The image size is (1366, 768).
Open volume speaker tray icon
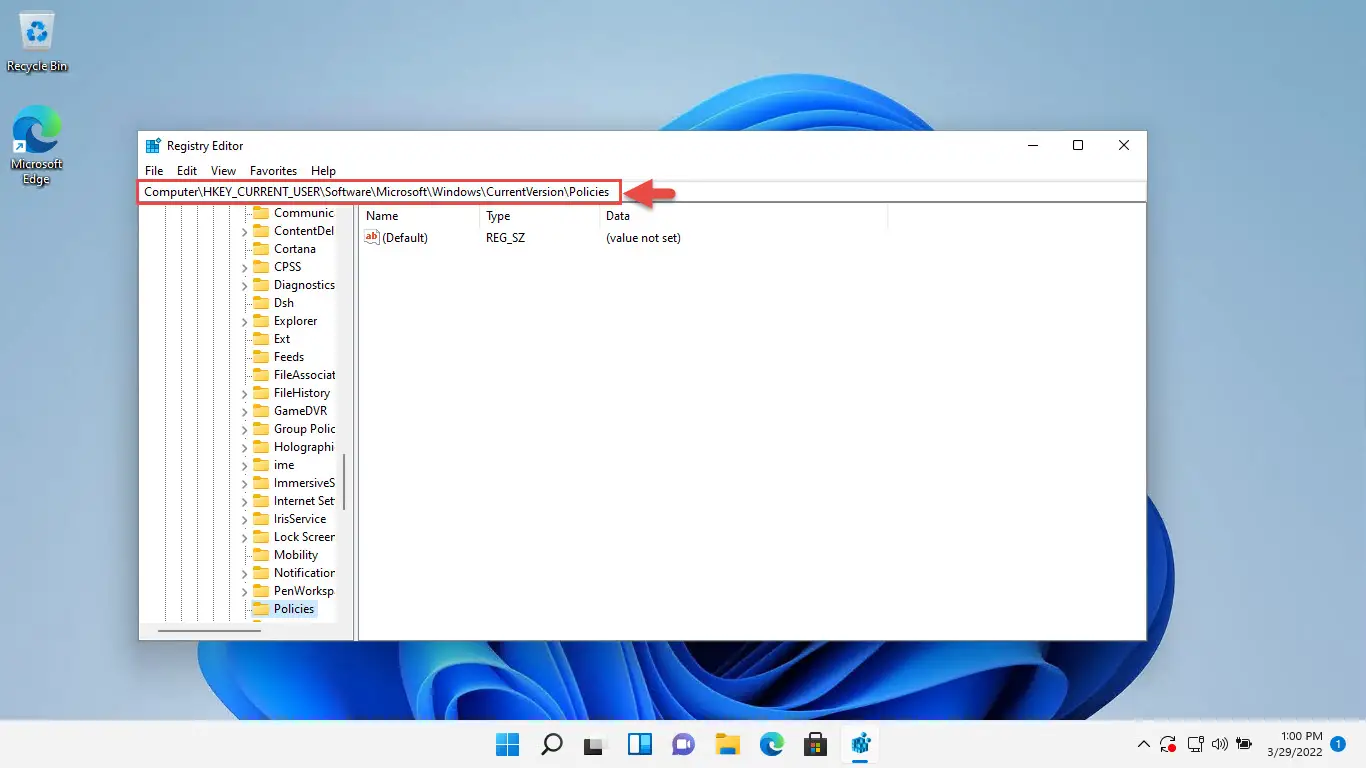(1219, 744)
